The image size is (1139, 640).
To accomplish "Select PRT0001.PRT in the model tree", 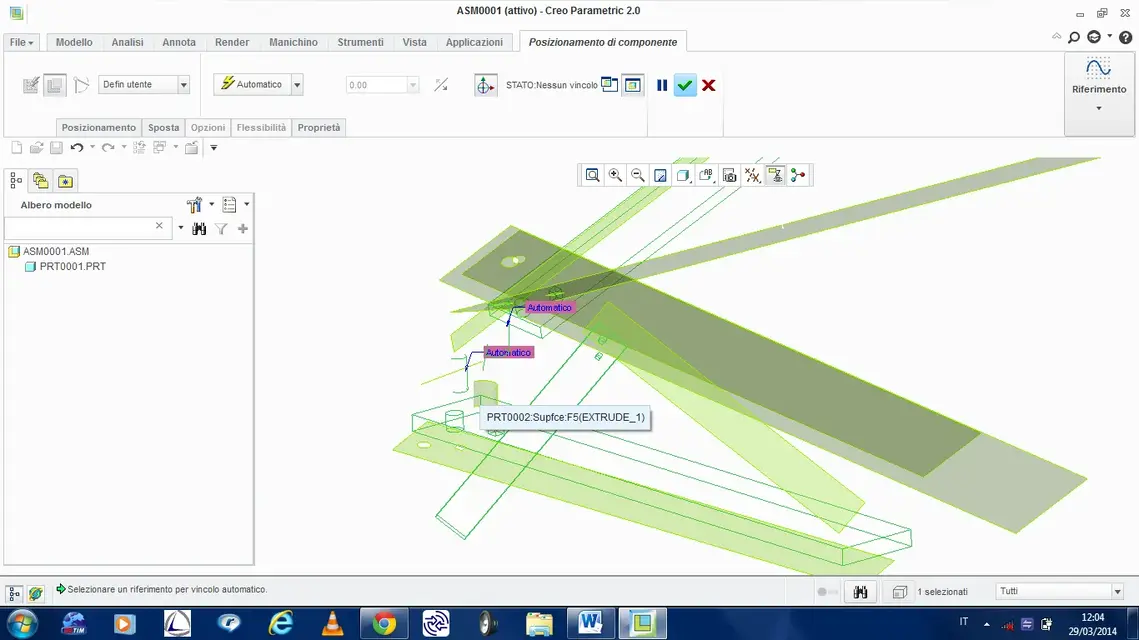I will (72, 267).
